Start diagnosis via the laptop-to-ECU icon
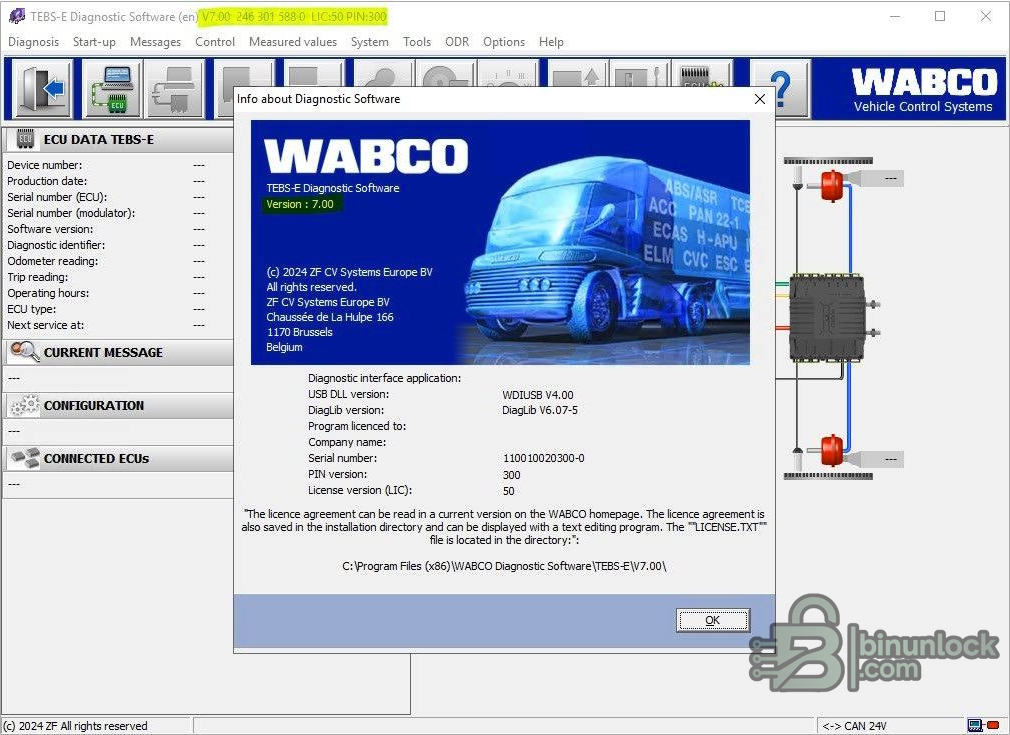Image resolution: width=1010 pixels, height=735 pixels. pyautogui.click(x=113, y=89)
